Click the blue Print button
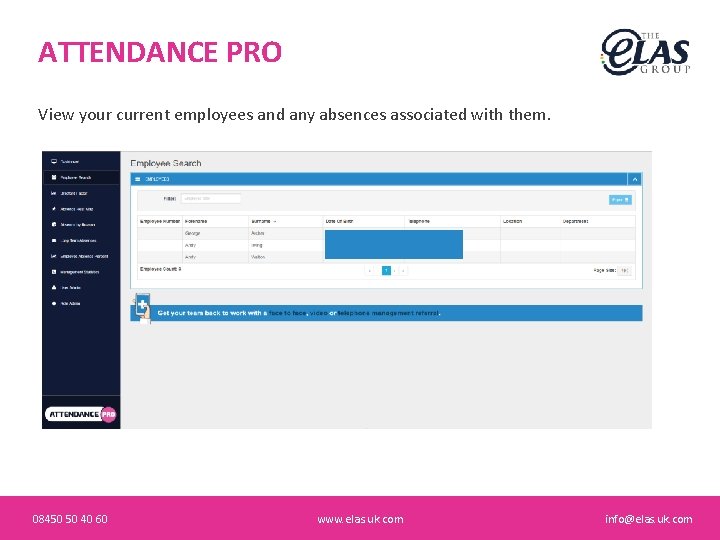The height and width of the screenshot is (540, 720). point(620,200)
